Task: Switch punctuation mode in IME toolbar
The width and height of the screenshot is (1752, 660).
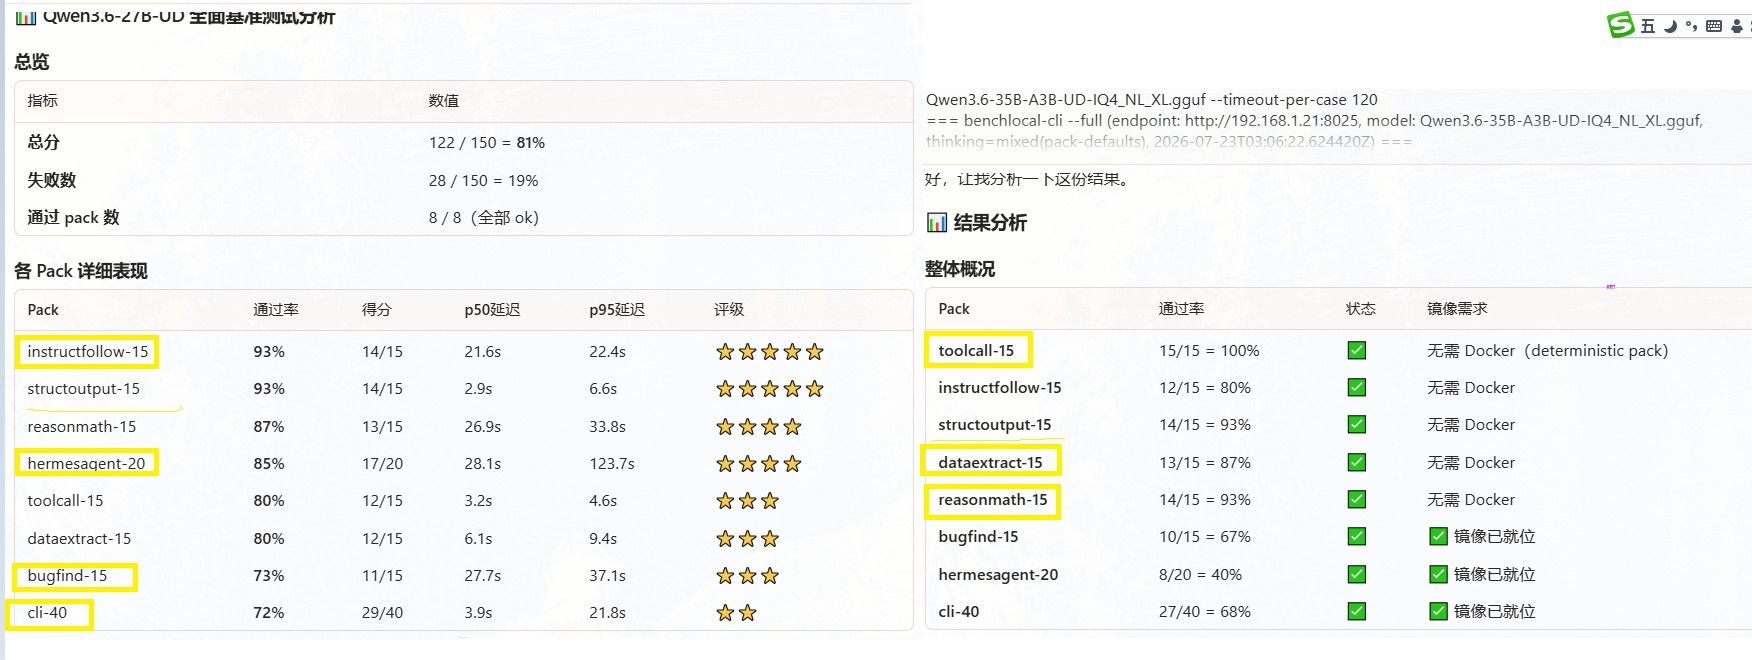Action: (x=1691, y=26)
